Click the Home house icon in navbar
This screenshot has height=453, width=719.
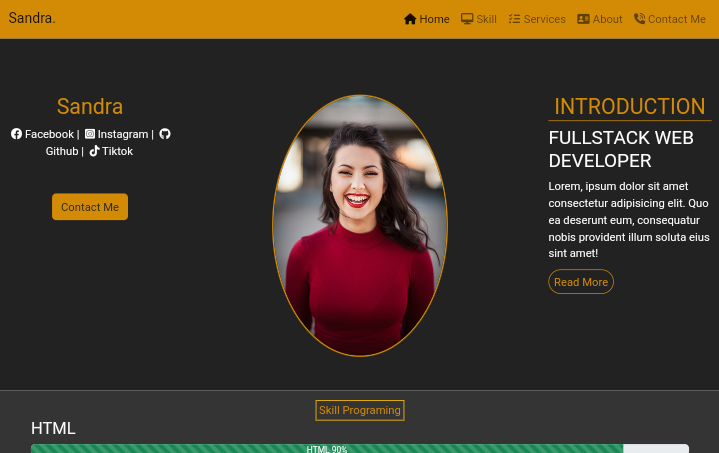[x=410, y=19]
